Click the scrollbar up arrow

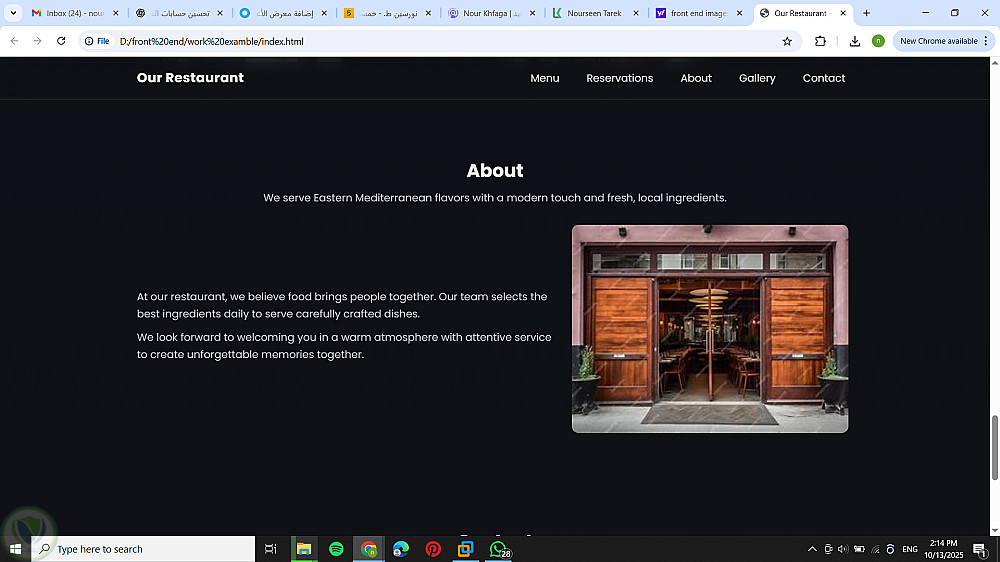994,63
